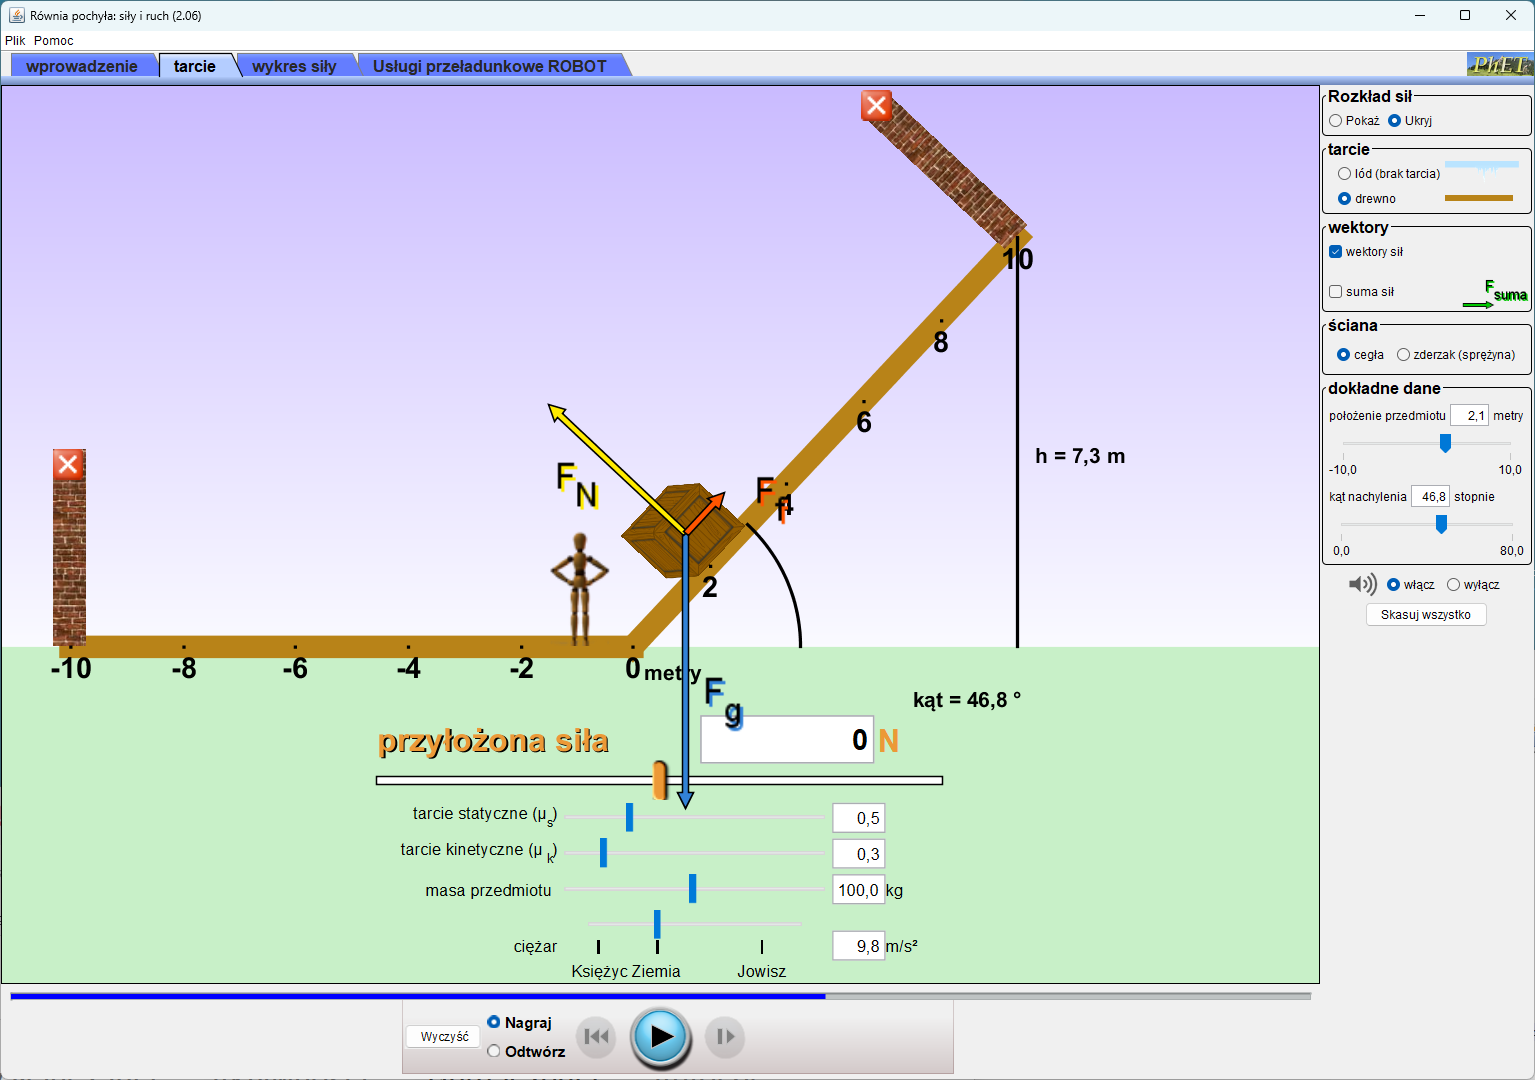This screenshot has height=1080, width=1535.
Task: Click the orange applied force slider handle
Action: tap(660, 780)
